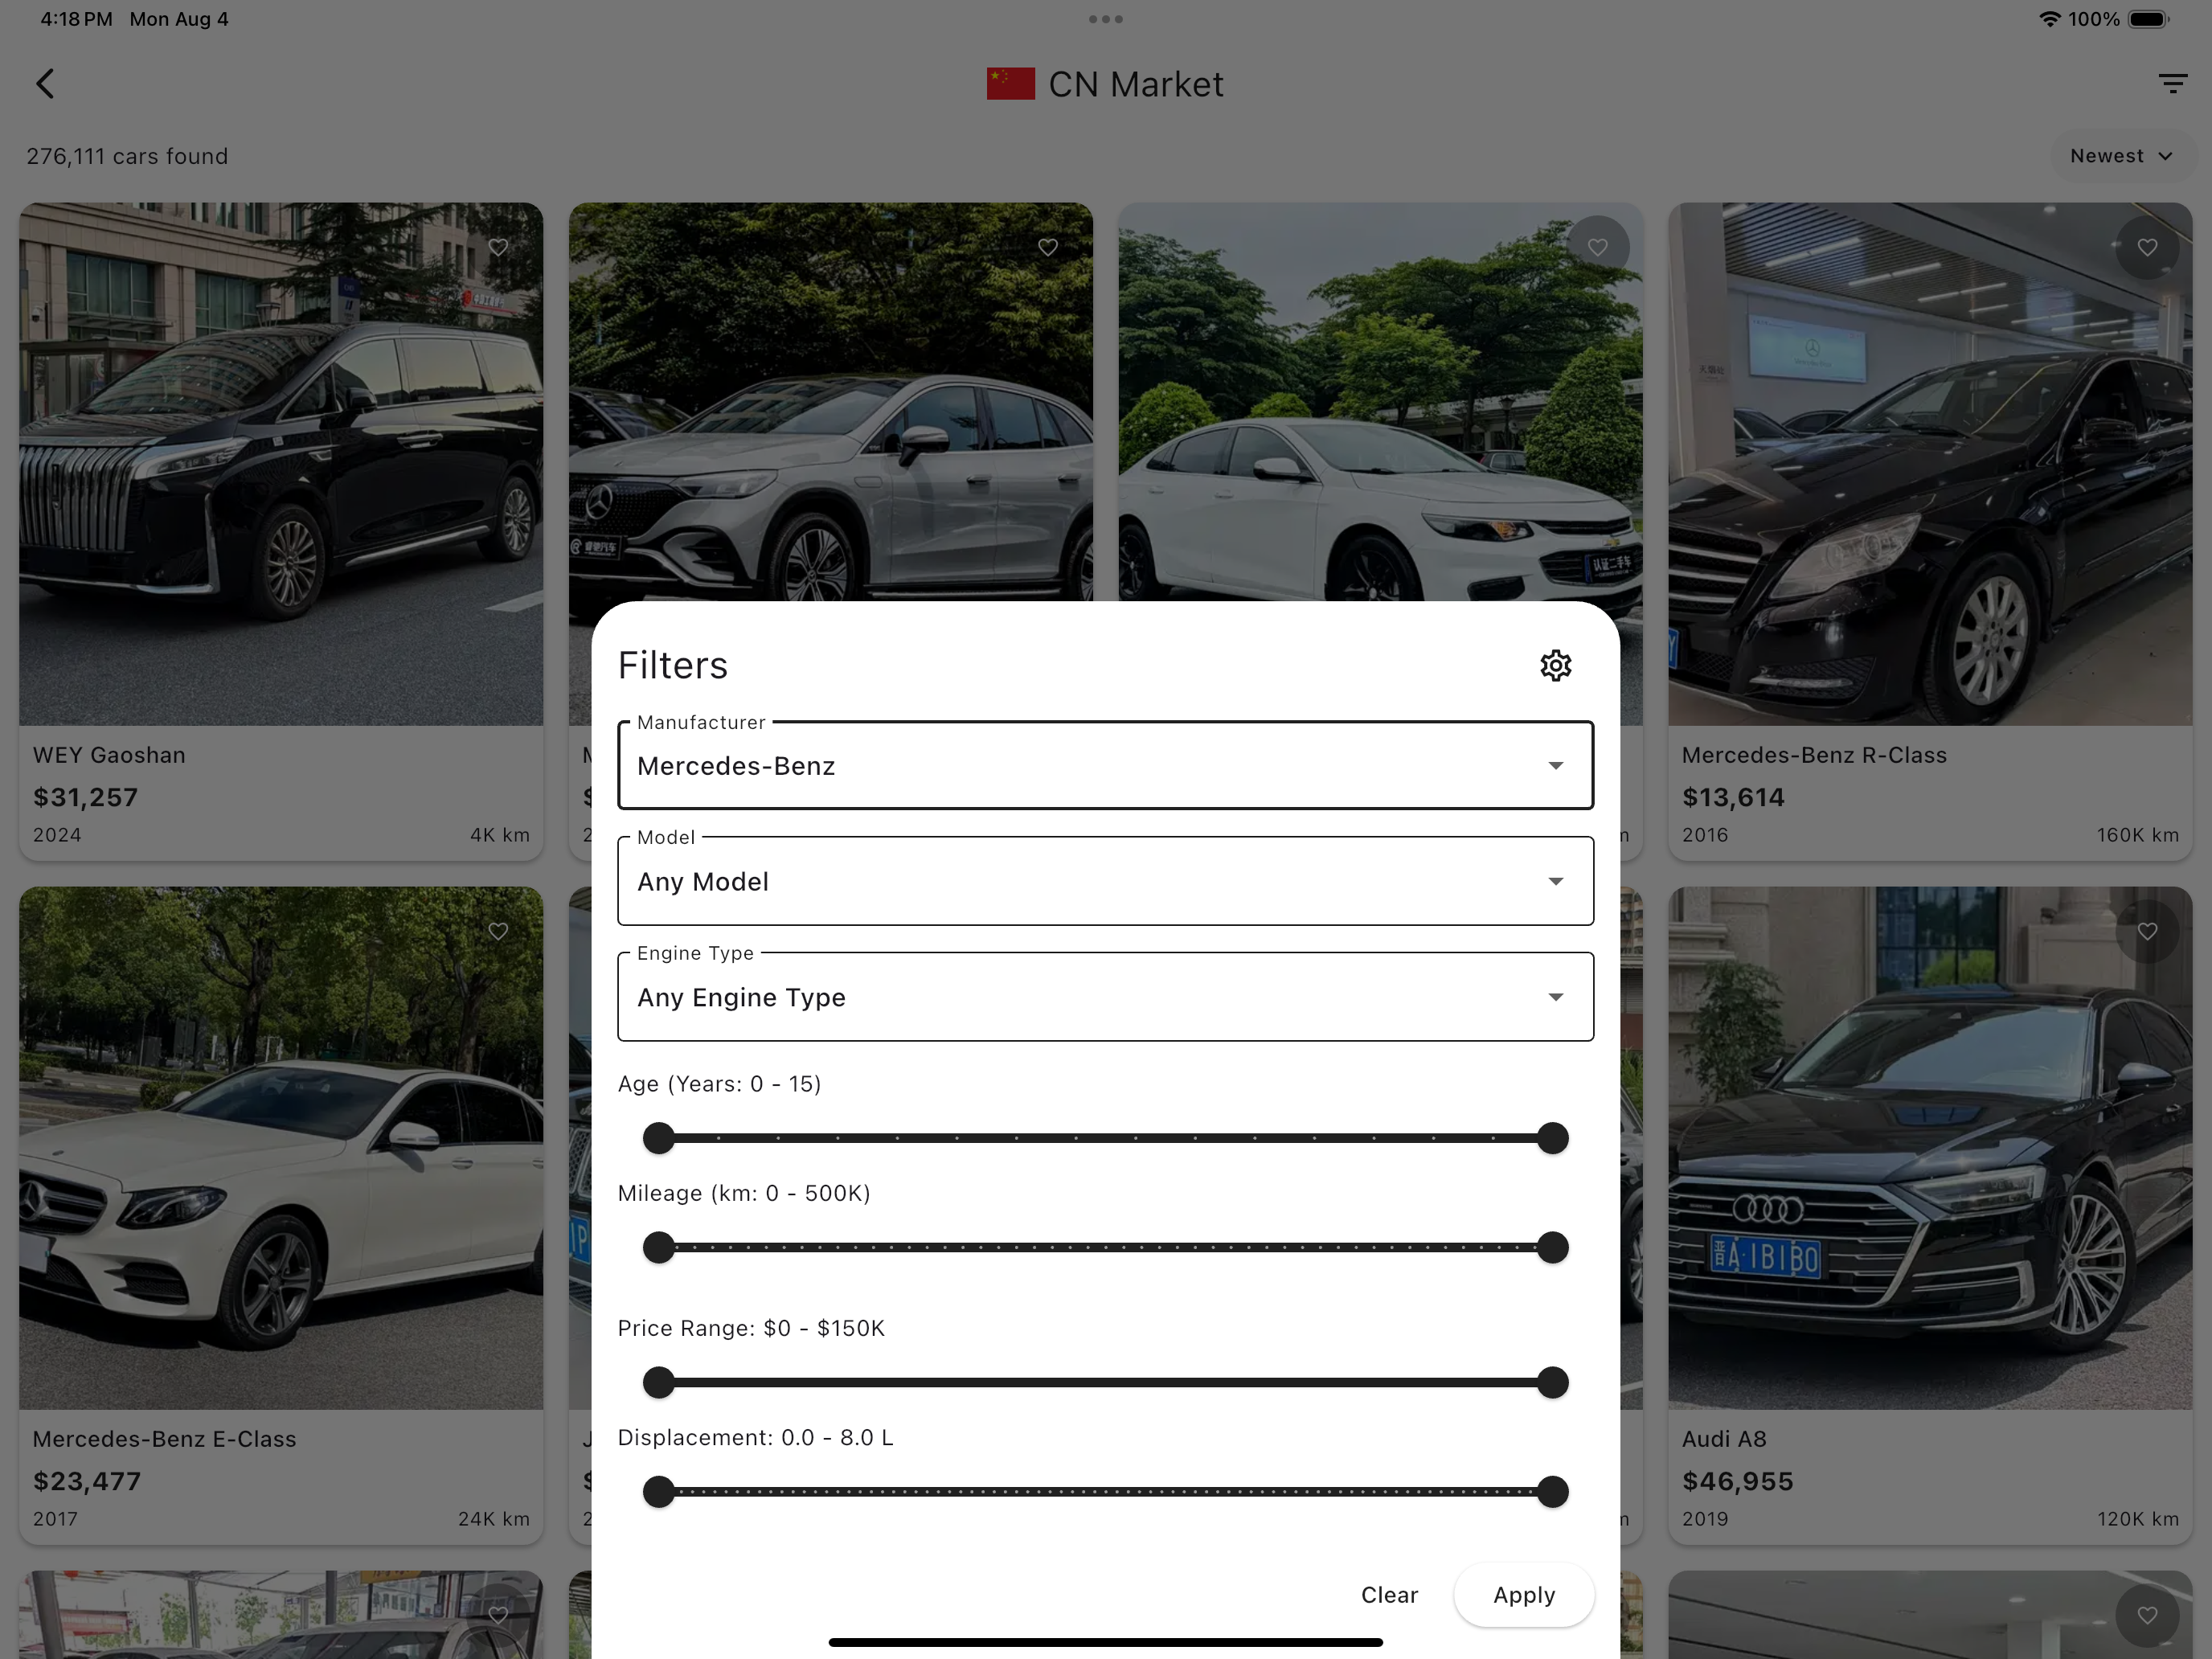Click Displacement slider minimum handle
Viewport: 2212px width, 1659px height.
click(658, 1491)
